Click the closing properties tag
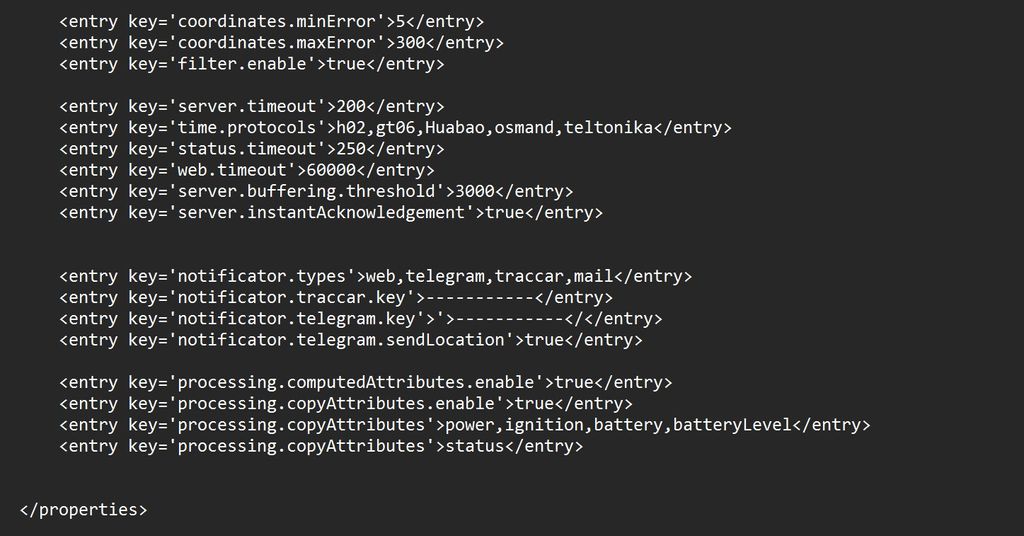Image resolution: width=1024 pixels, height=536 pixels. 84,510
